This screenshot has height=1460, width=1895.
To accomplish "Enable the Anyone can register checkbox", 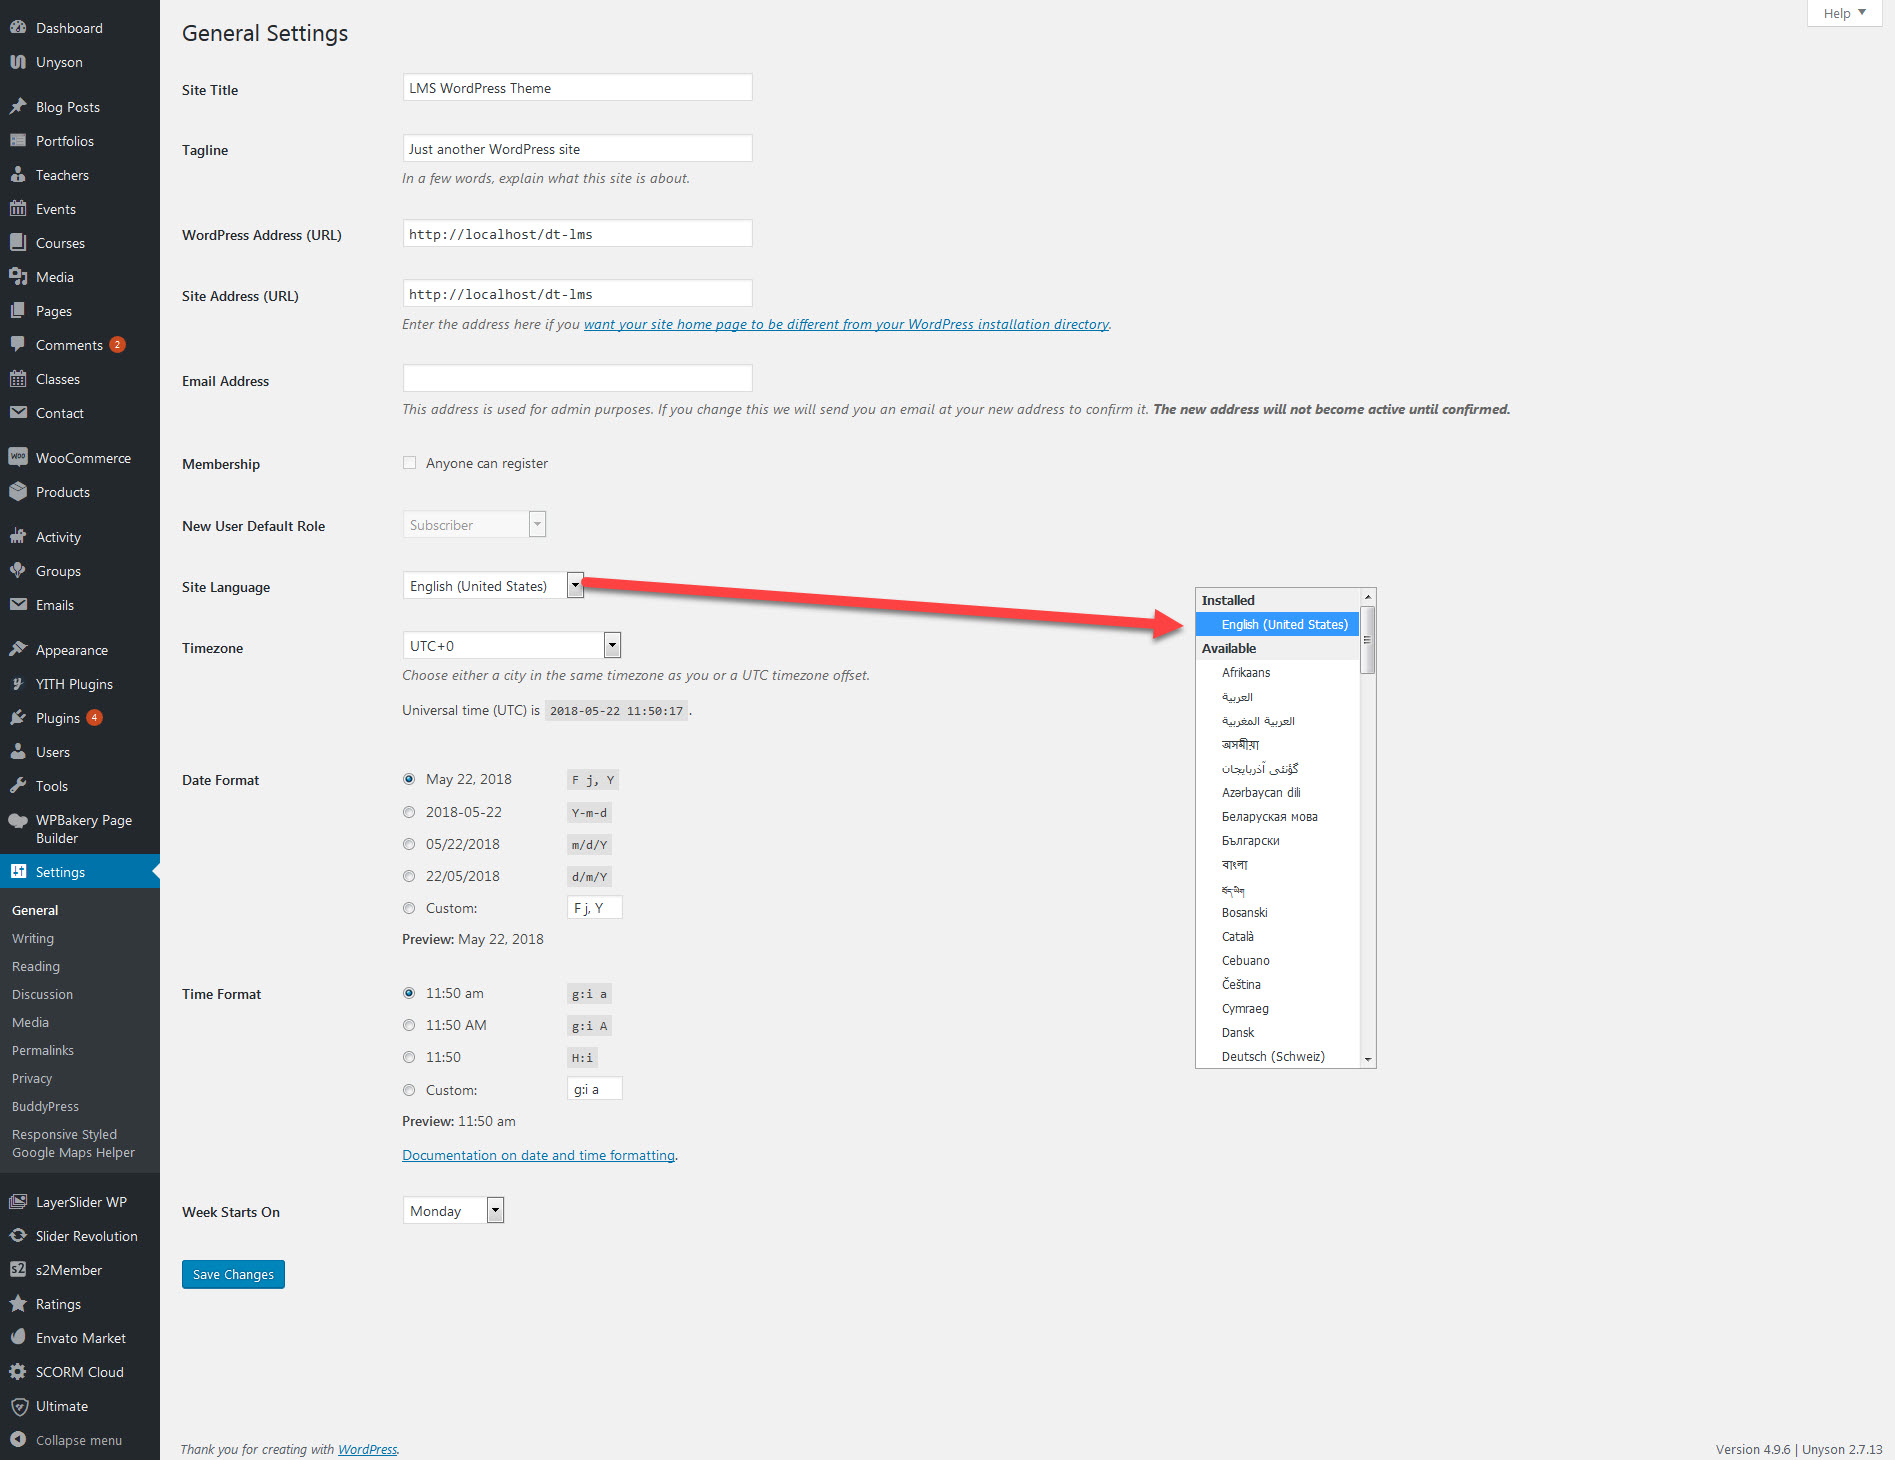I will [x=409, y=463].
